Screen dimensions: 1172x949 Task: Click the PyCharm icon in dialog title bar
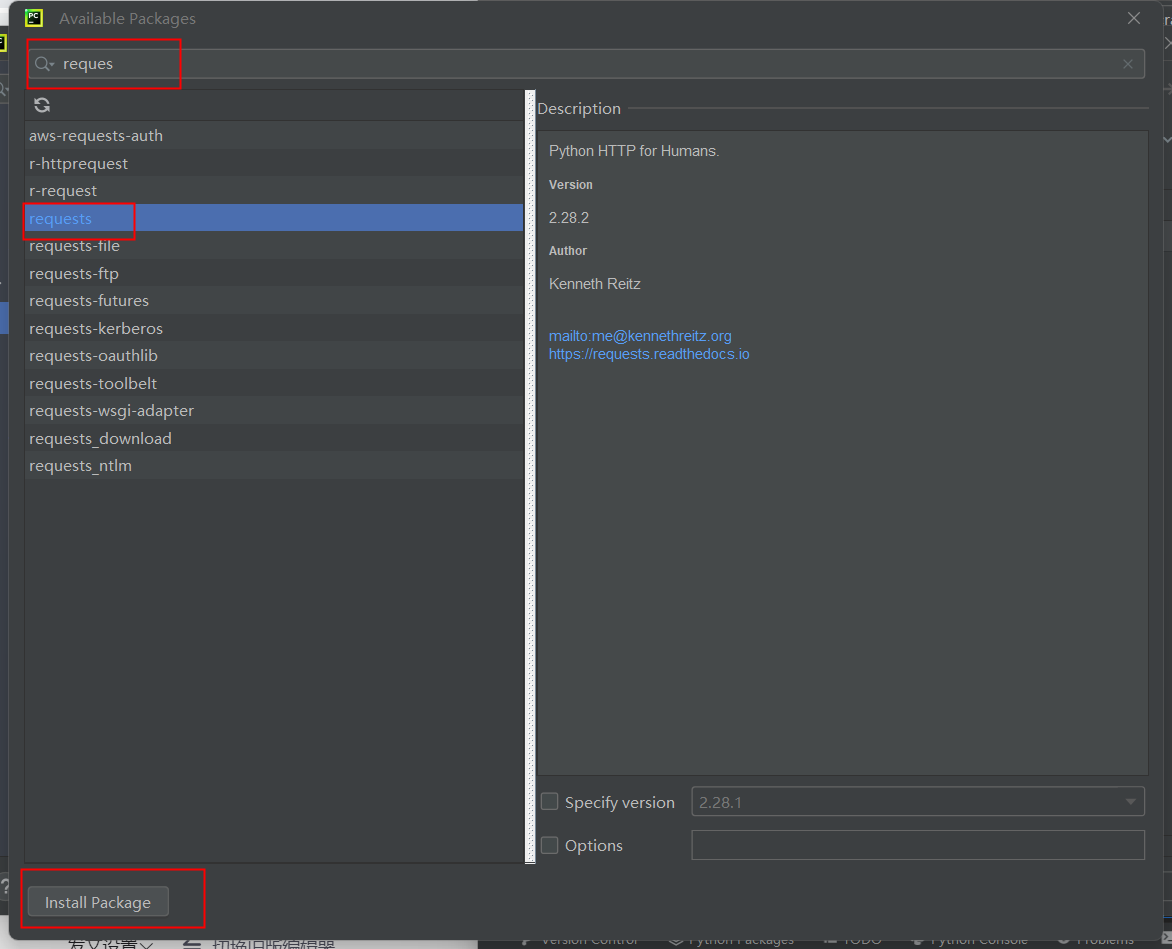[x=34, y=18]
